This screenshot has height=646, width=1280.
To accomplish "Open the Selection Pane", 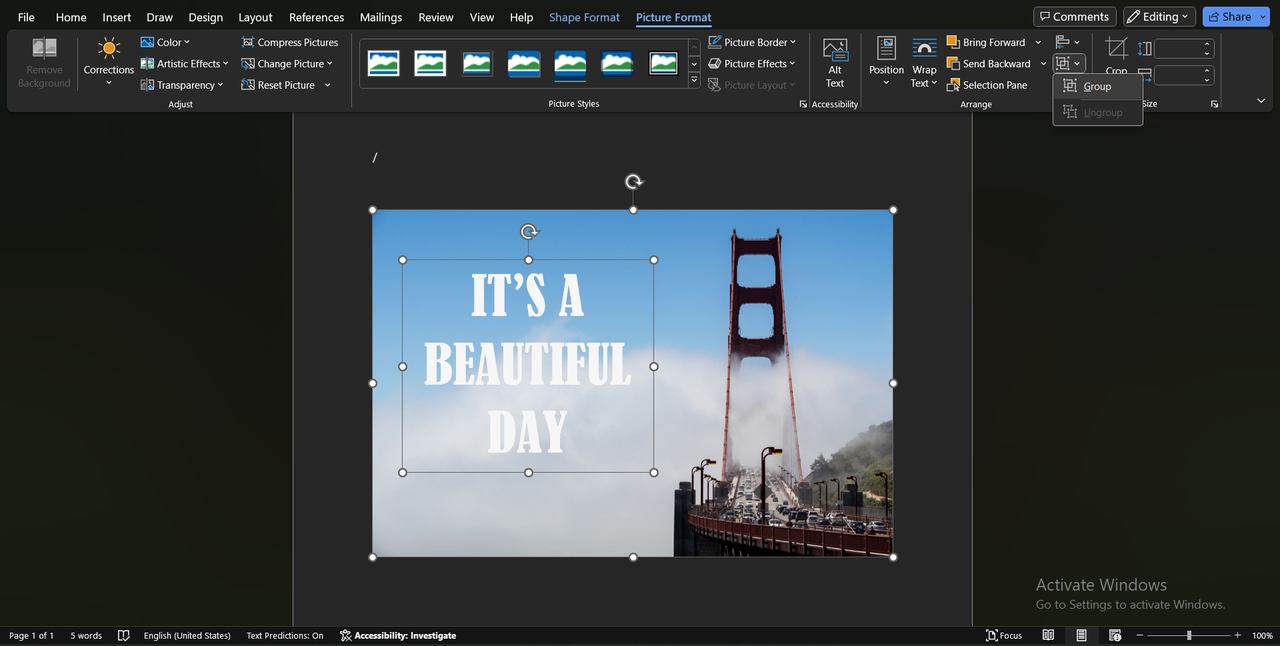I will tap(987, 85).
